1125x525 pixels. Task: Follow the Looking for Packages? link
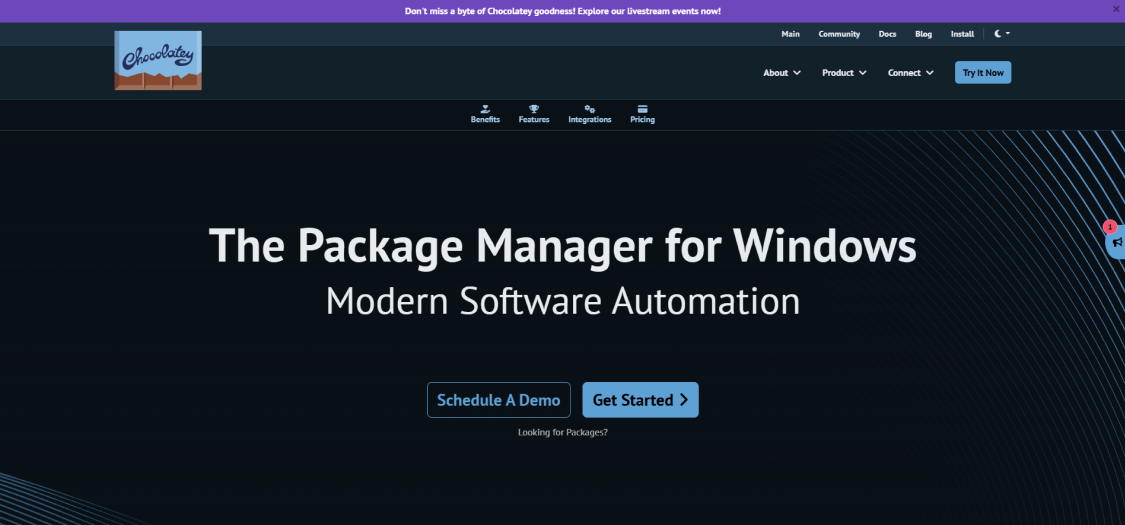[562, 432]
